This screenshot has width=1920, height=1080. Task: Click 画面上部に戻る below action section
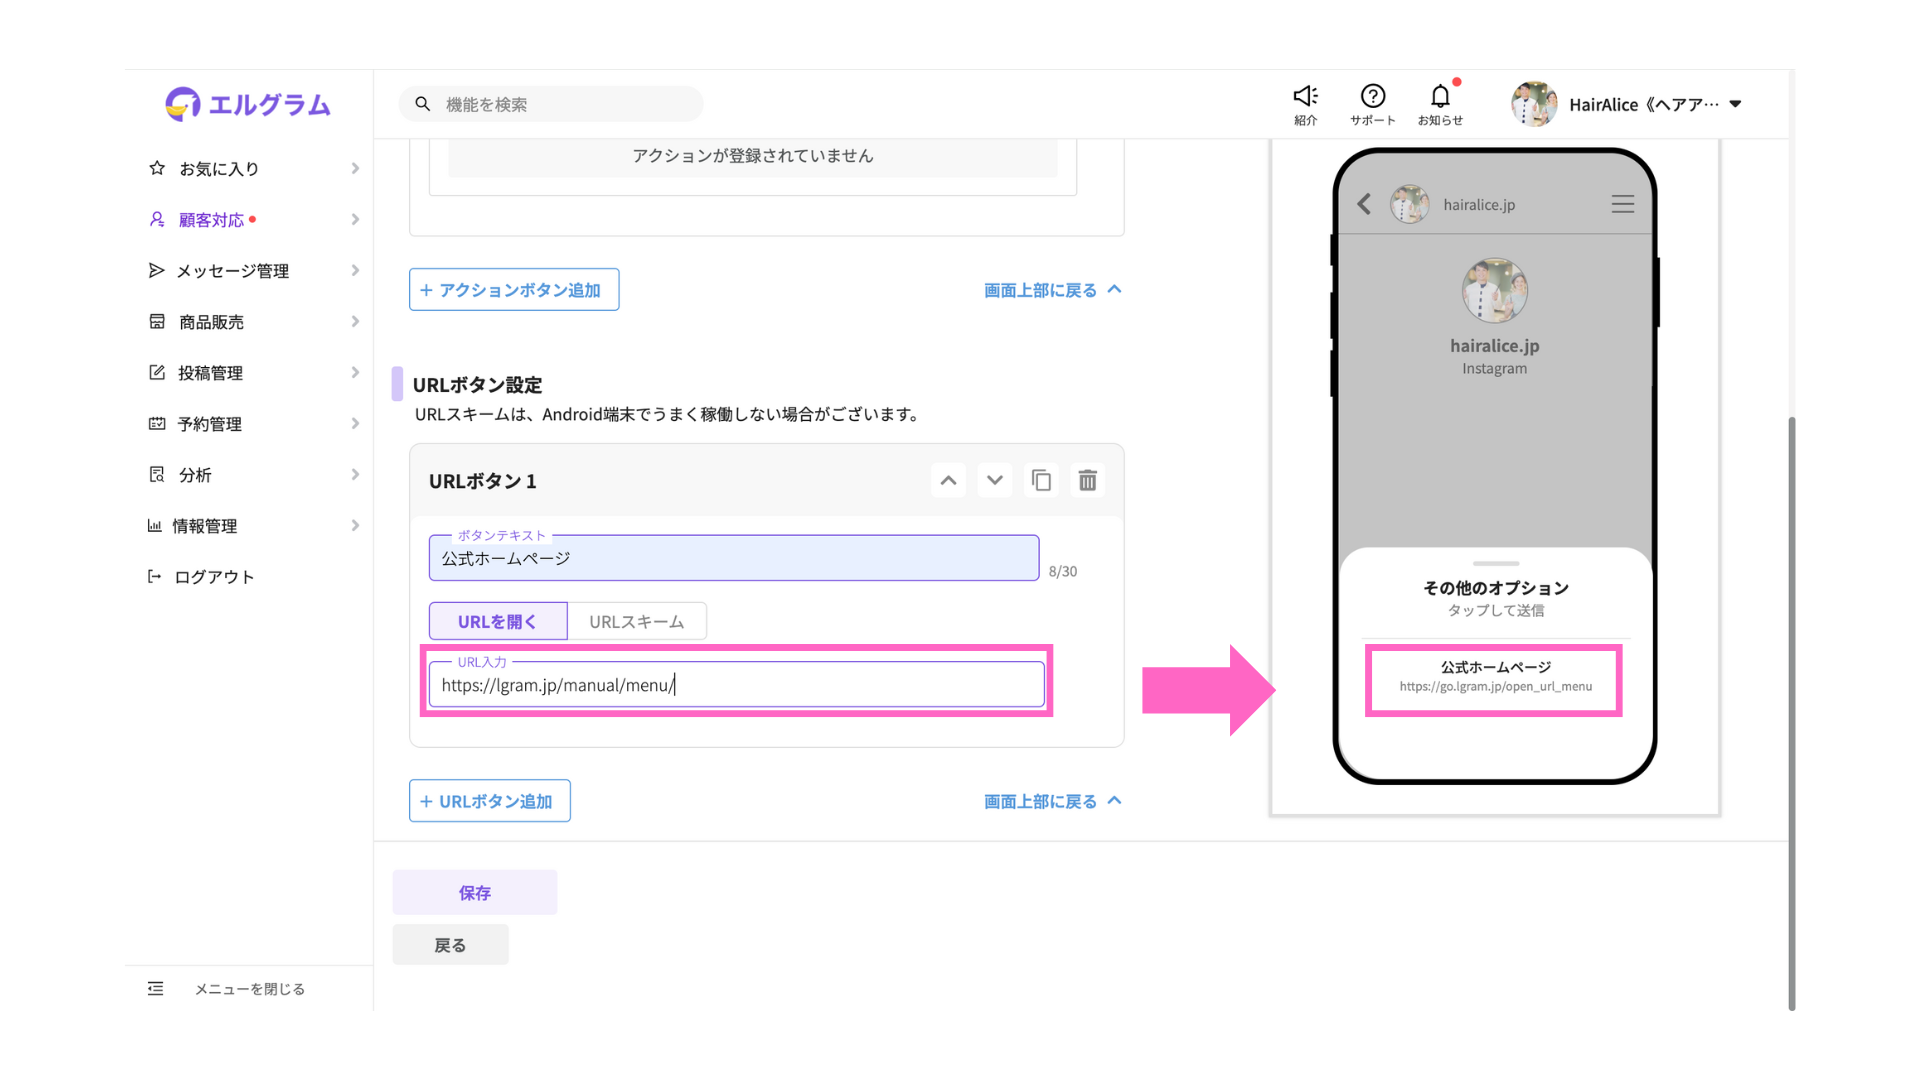coord(1053,290)
